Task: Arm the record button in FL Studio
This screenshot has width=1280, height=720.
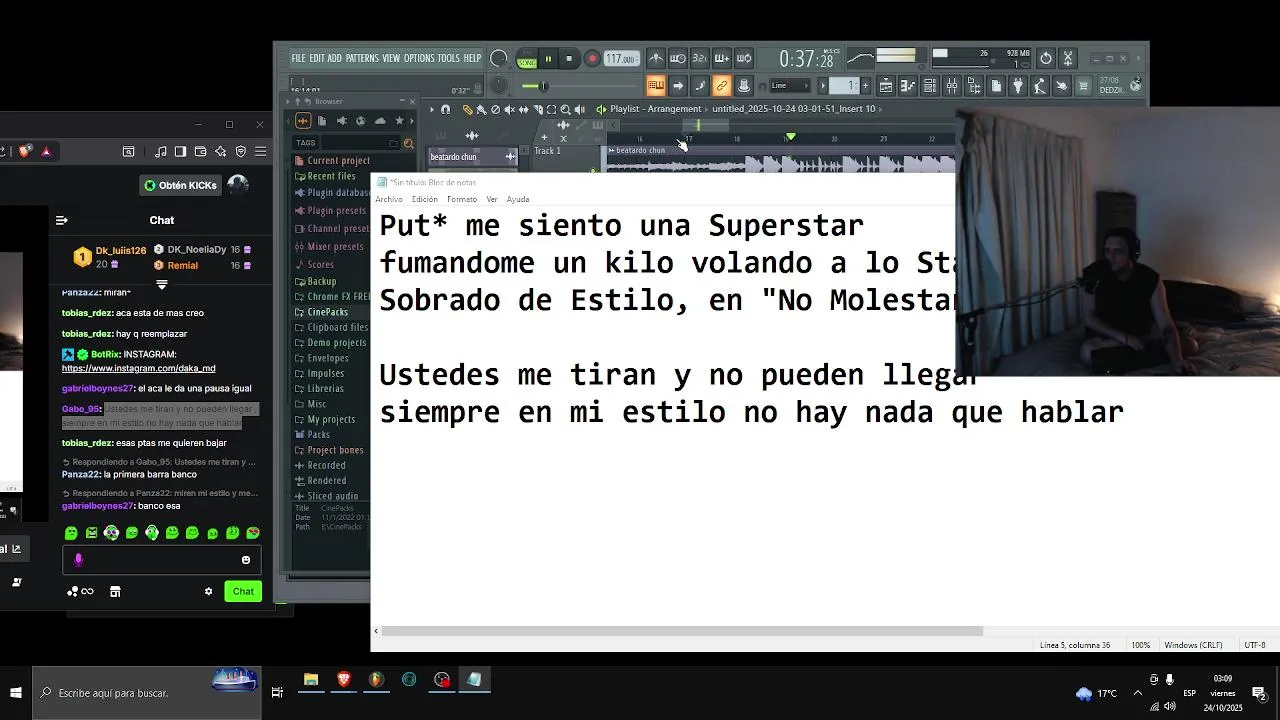Action: pyautogui.click(x=592, y=59)
